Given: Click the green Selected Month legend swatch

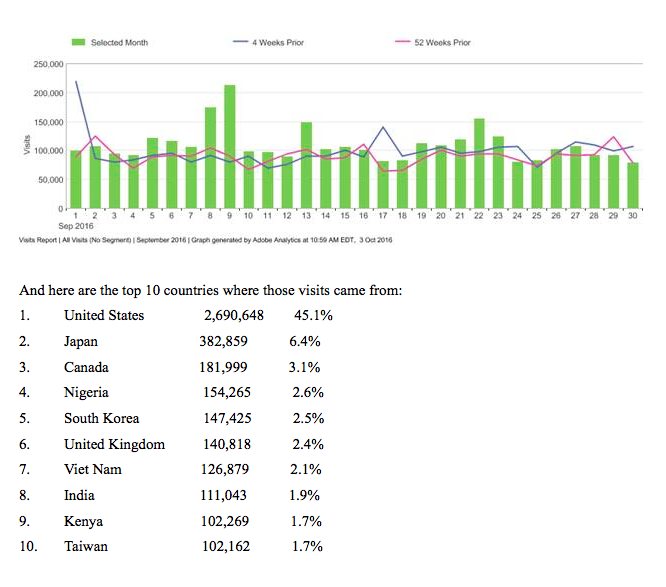Looking at the screenshot, I should tap(78, 42).
